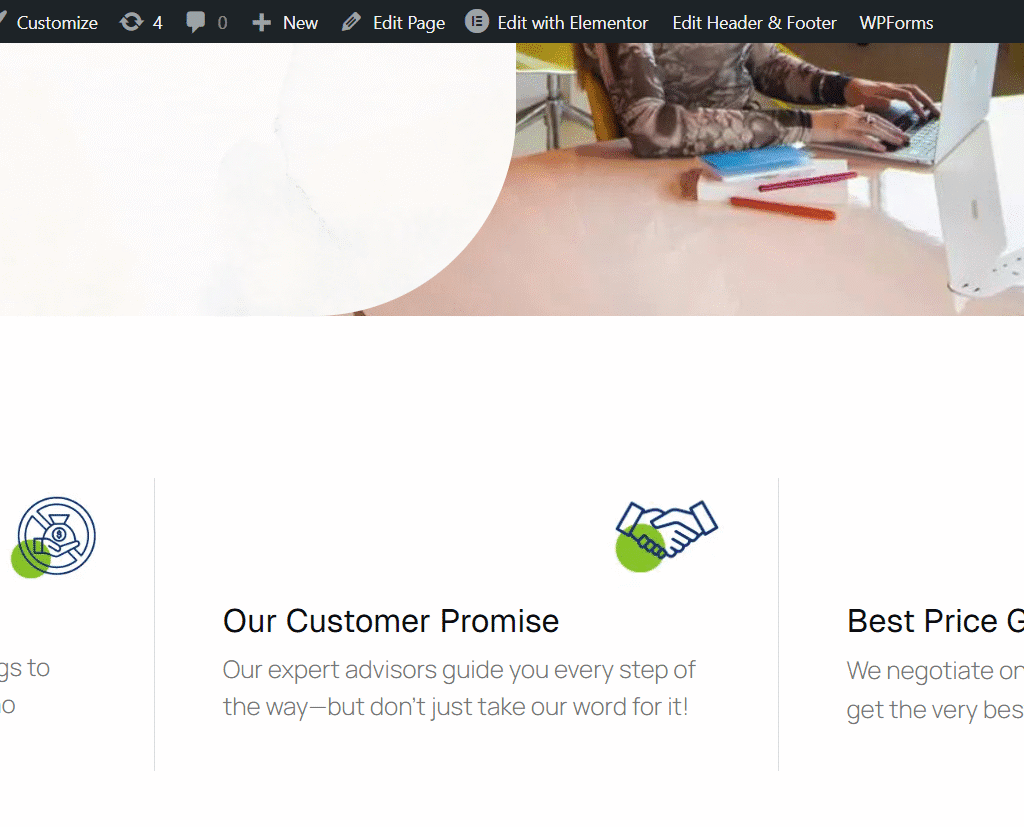Click the Our Customer Promise heading
This screenshot has width=1024, height=827.
click(x=391, y=621)
